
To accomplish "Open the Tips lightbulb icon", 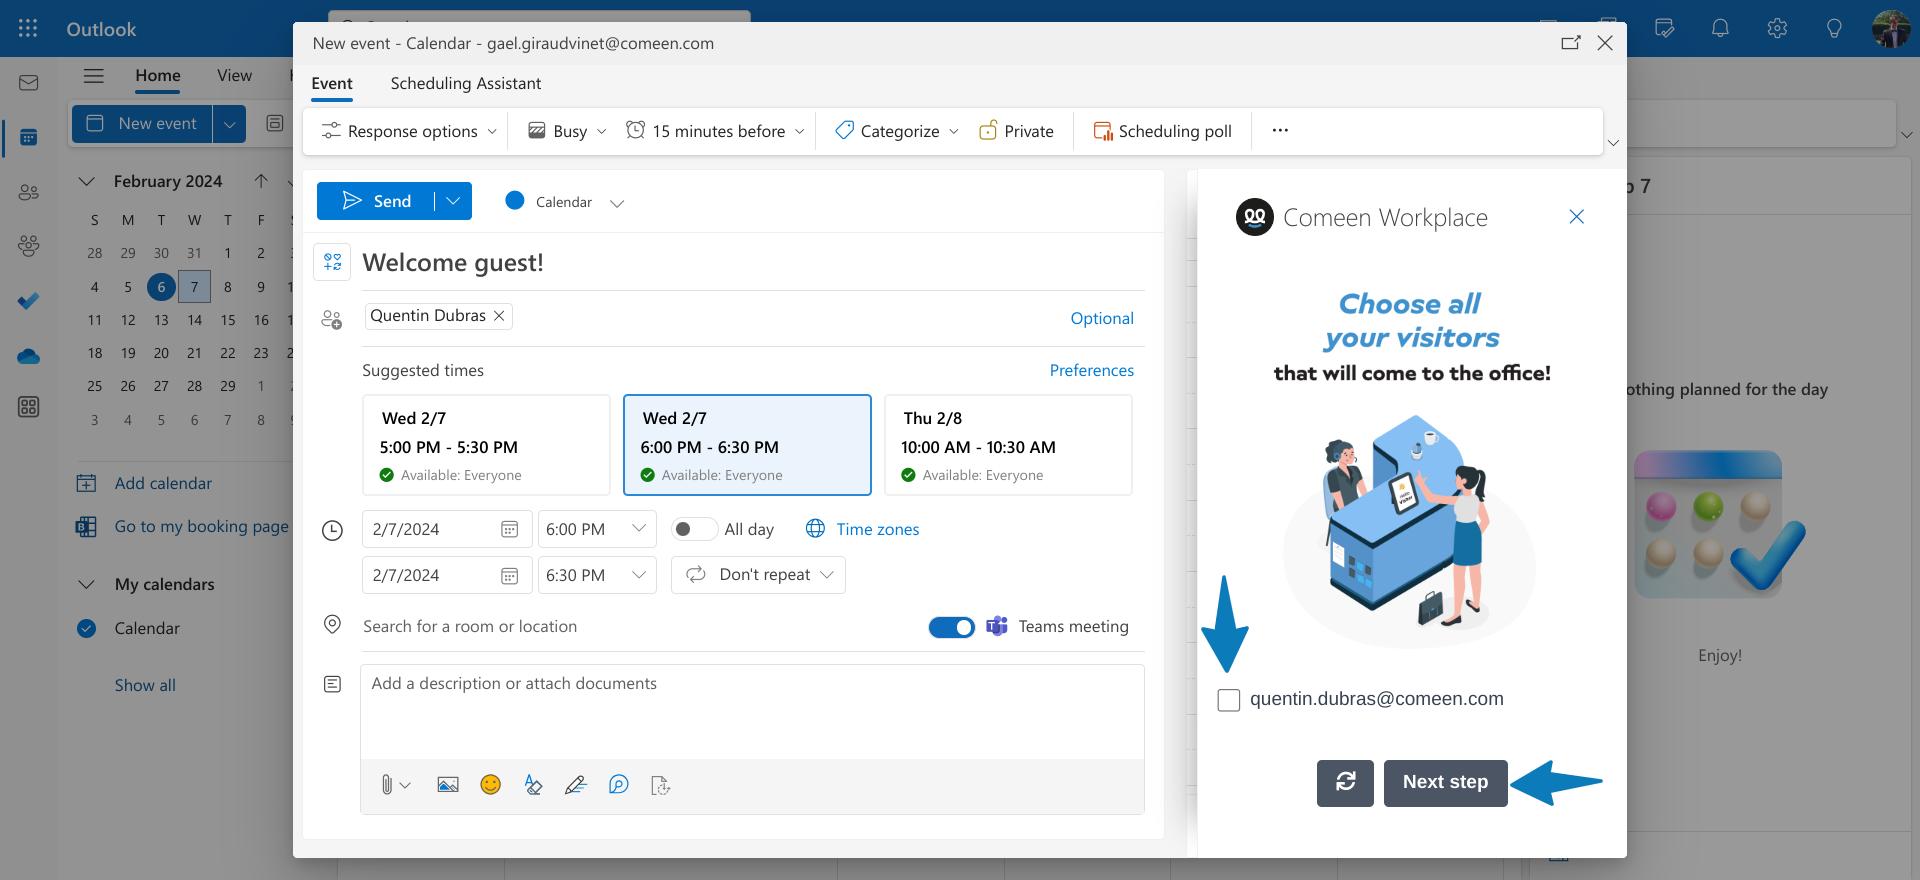I will [1834, 29].
